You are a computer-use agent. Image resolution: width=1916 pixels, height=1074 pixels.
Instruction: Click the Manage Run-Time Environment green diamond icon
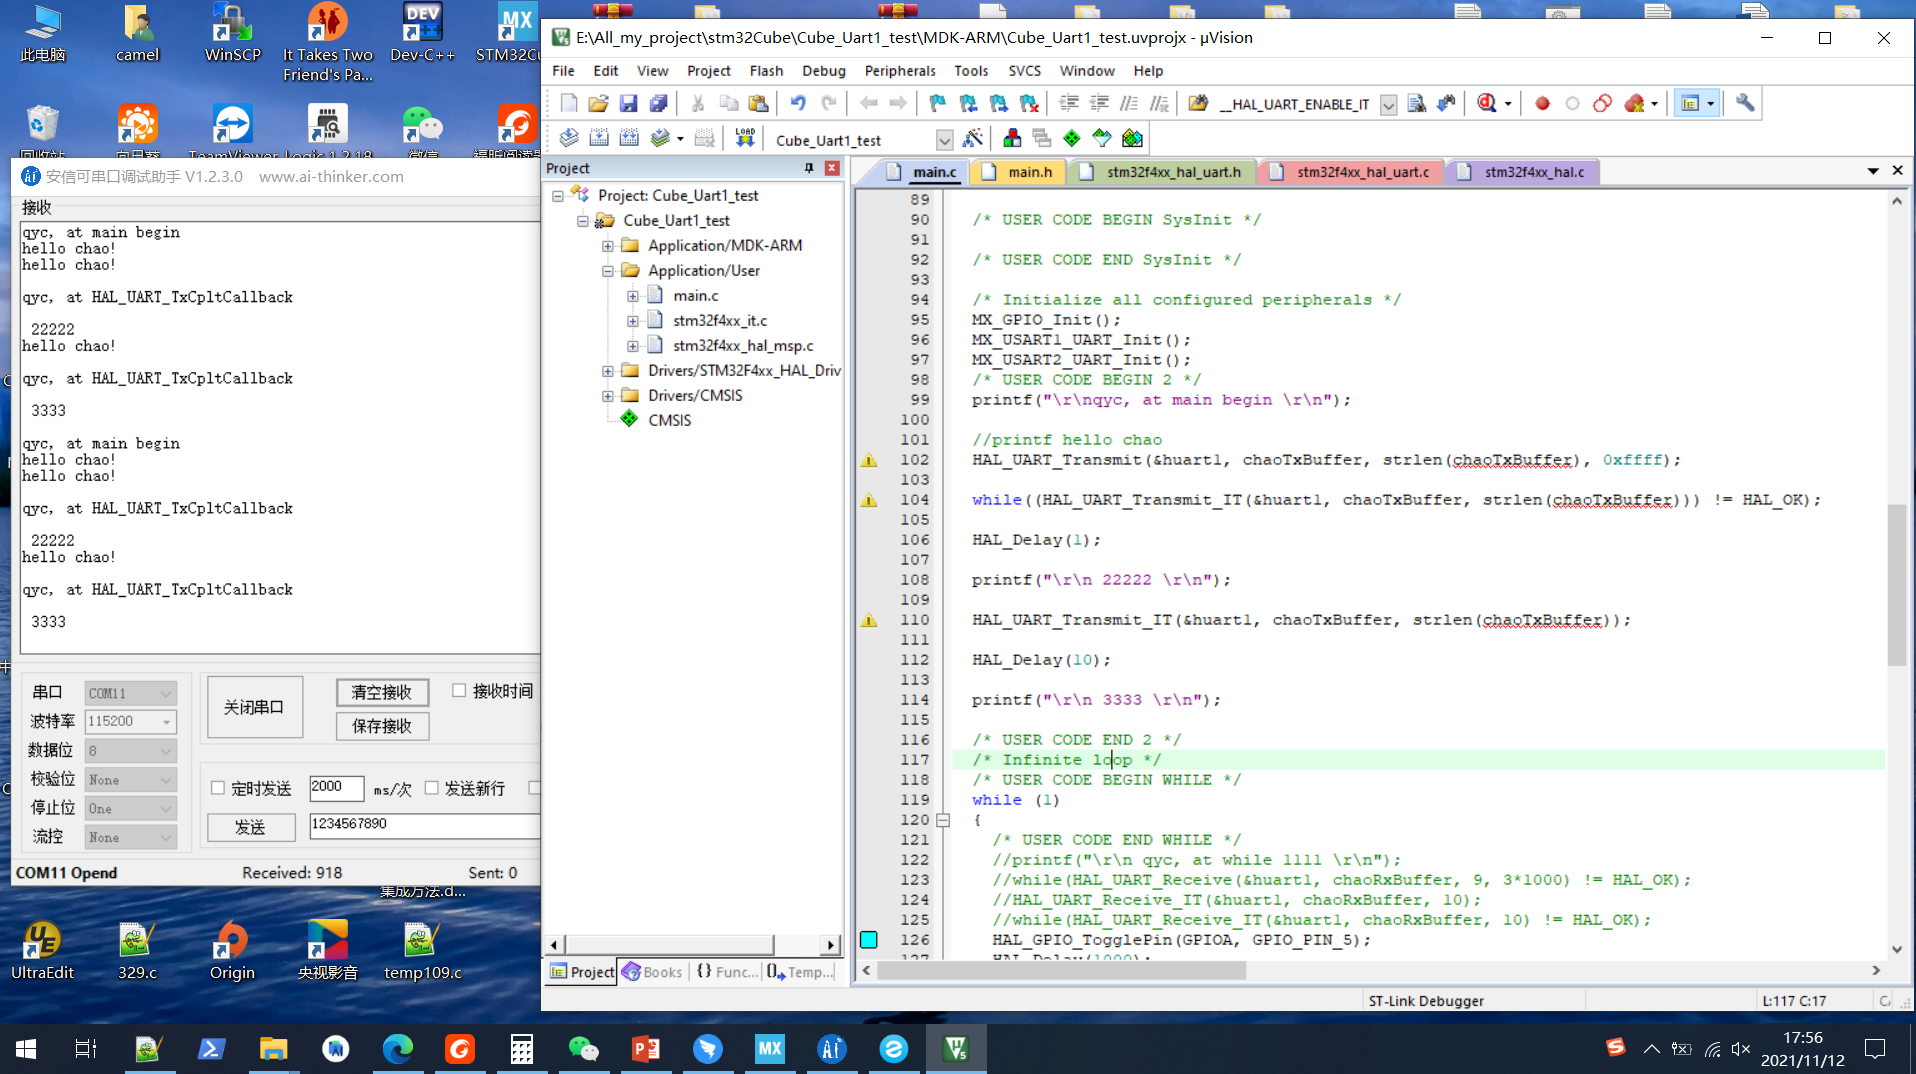(1072, 138)
